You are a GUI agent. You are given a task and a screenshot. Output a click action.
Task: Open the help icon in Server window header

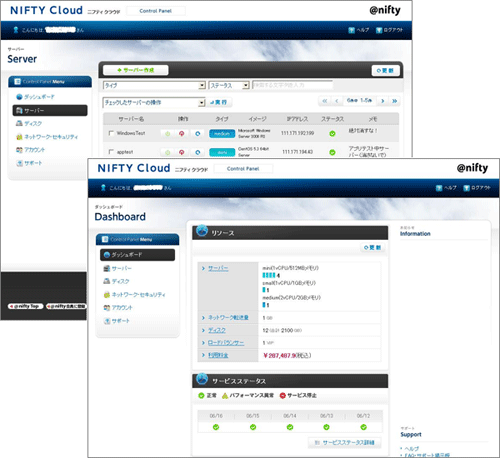(x=351, y=30)
